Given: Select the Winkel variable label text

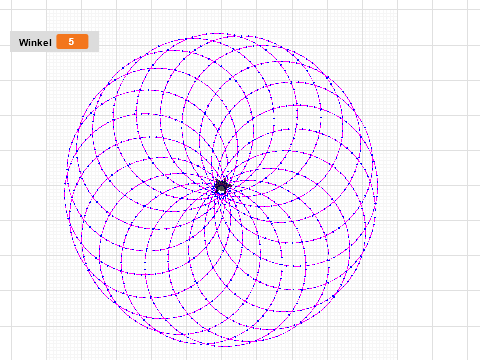Looking at the screenshot, I should click(x=35, y=42).
